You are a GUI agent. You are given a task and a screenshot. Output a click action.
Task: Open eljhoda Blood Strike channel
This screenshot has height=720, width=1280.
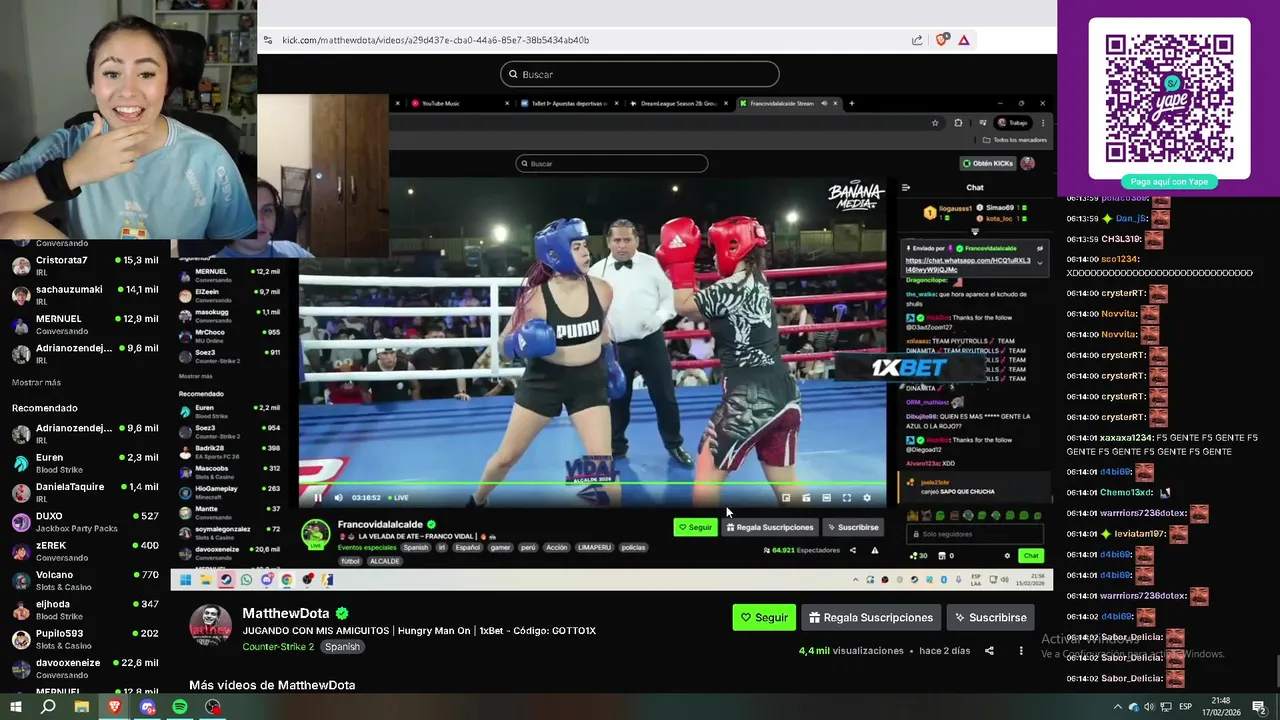click(85, 610)
